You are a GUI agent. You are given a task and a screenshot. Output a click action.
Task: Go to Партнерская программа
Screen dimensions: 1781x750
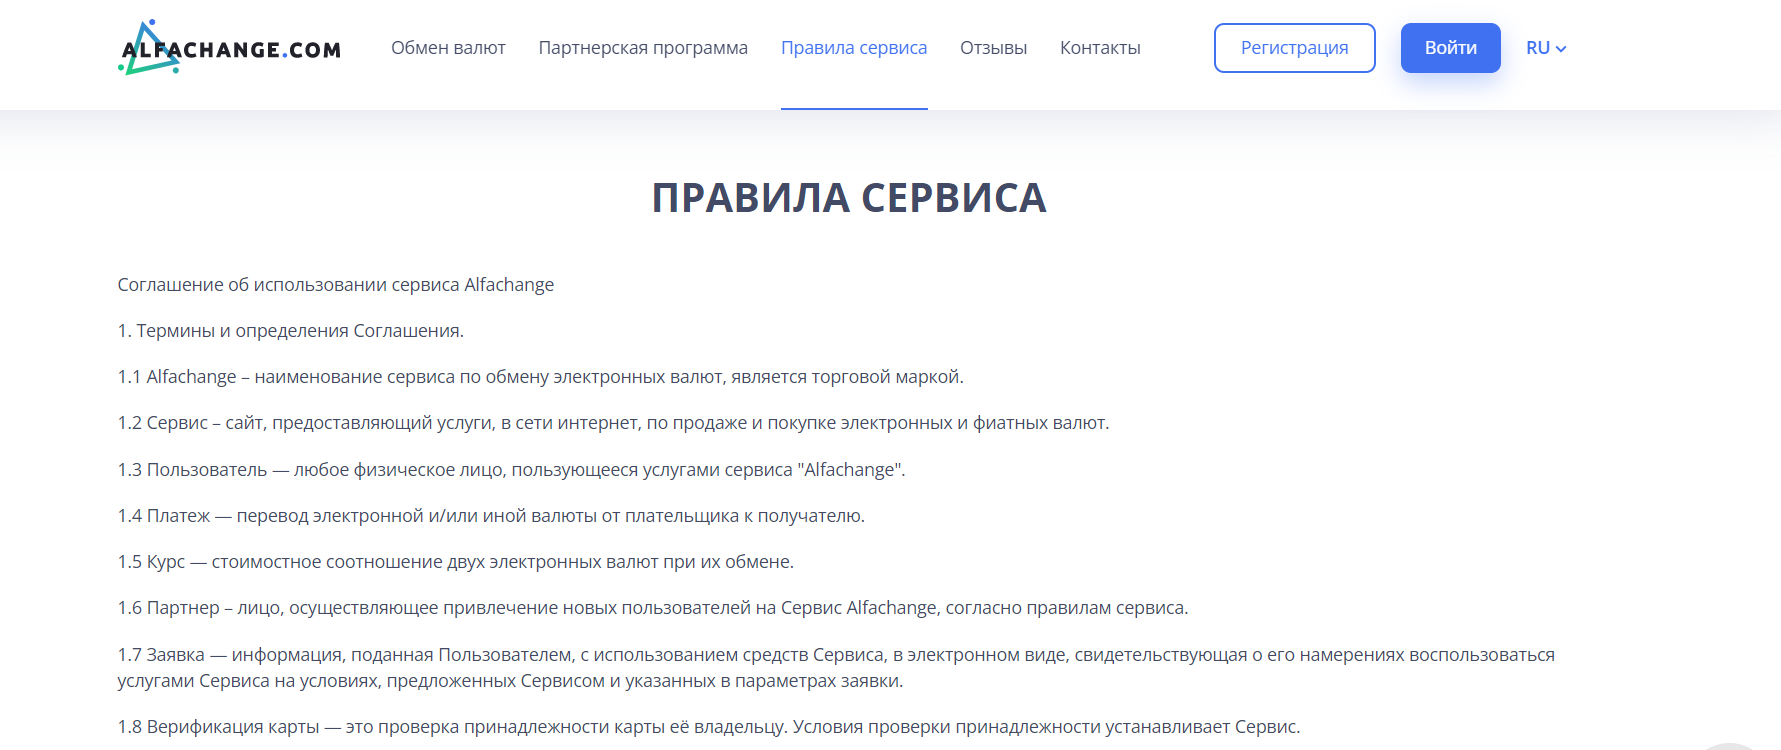click(643, 48)
